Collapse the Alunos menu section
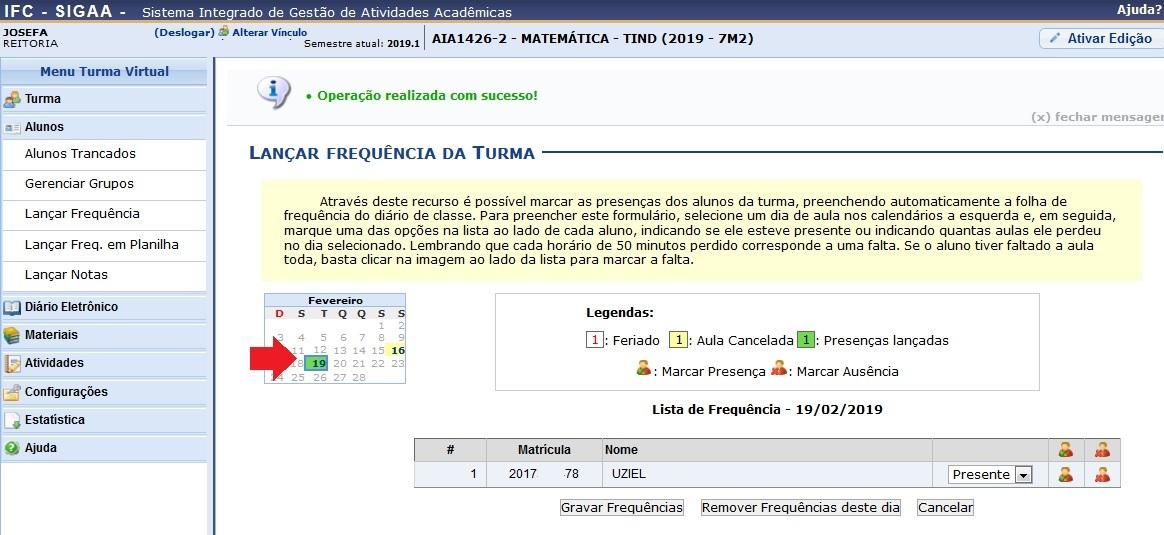This screenshot has width=1164, height=535. click(104, 127)
